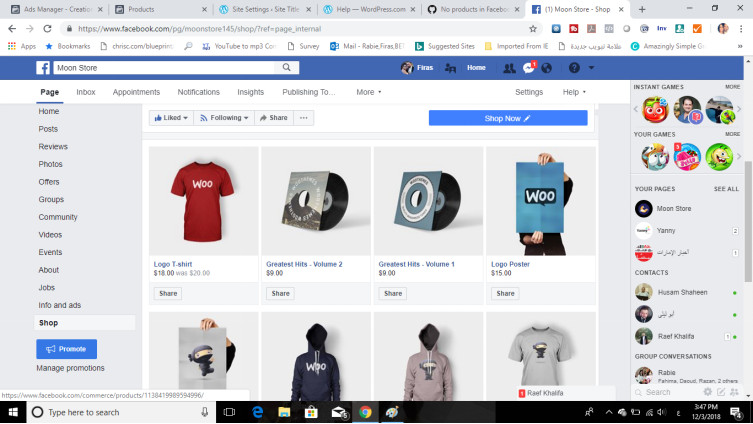Click See All in Your Pages
The height and width of the screenshot is (424, 753).
point(726,189)
